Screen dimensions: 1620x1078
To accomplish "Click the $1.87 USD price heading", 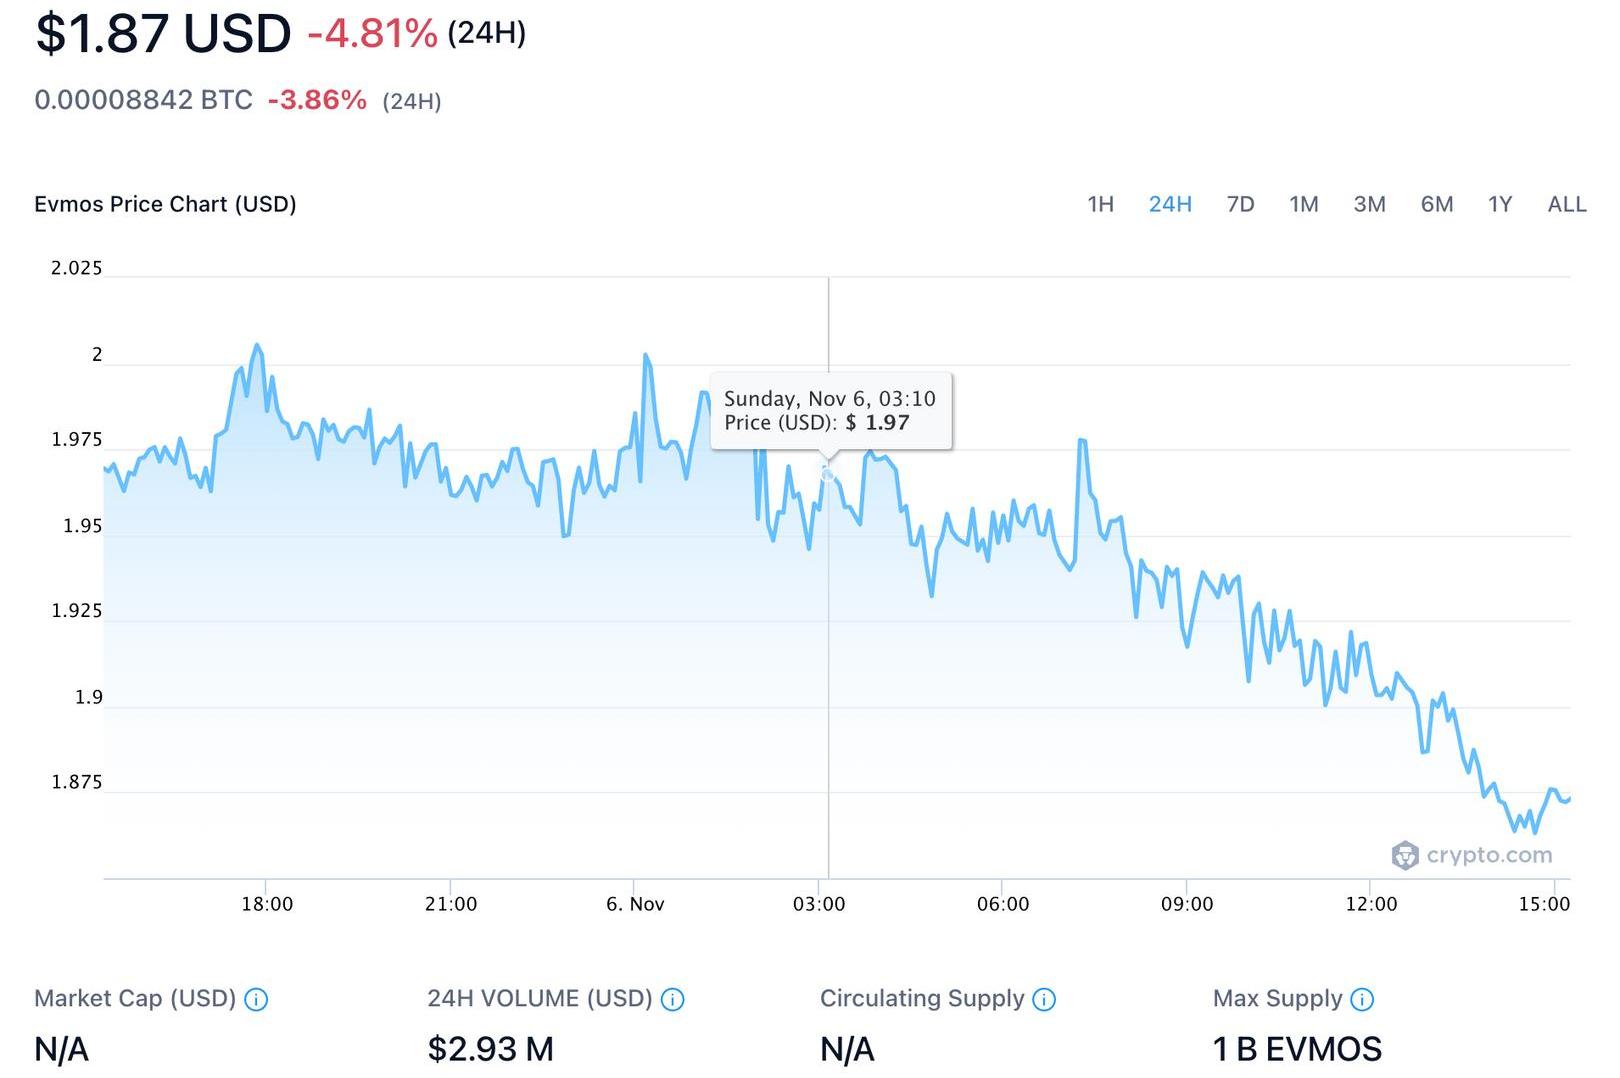I will (163, 33).
